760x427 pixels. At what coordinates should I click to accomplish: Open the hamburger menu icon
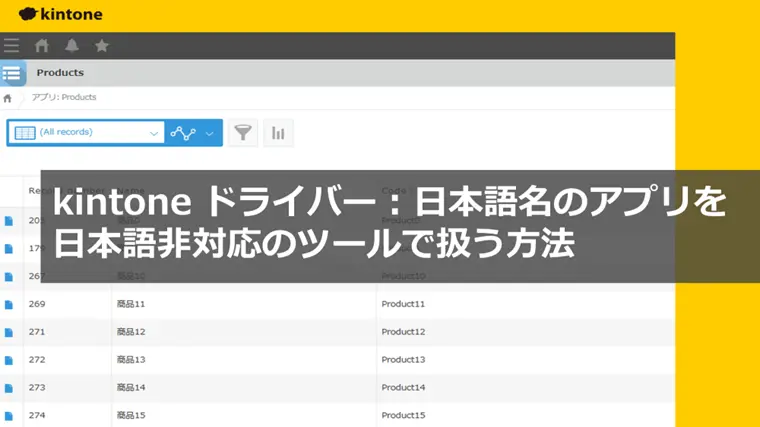11,46
